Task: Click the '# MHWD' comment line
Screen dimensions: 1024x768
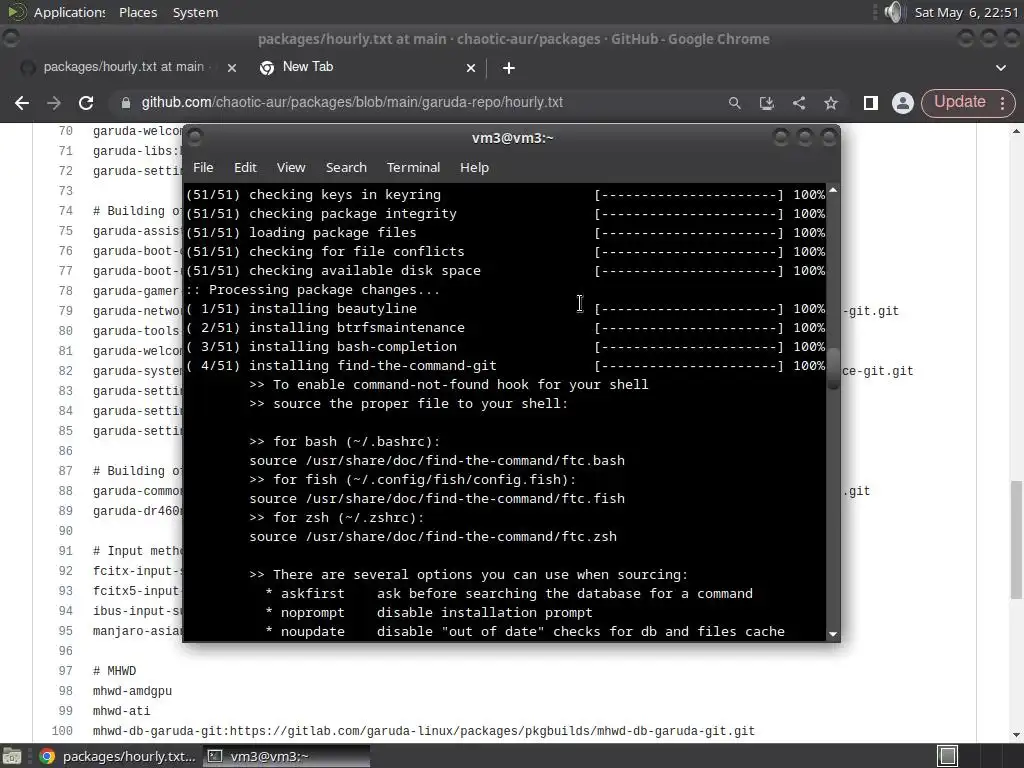Action: coord(114,671)
